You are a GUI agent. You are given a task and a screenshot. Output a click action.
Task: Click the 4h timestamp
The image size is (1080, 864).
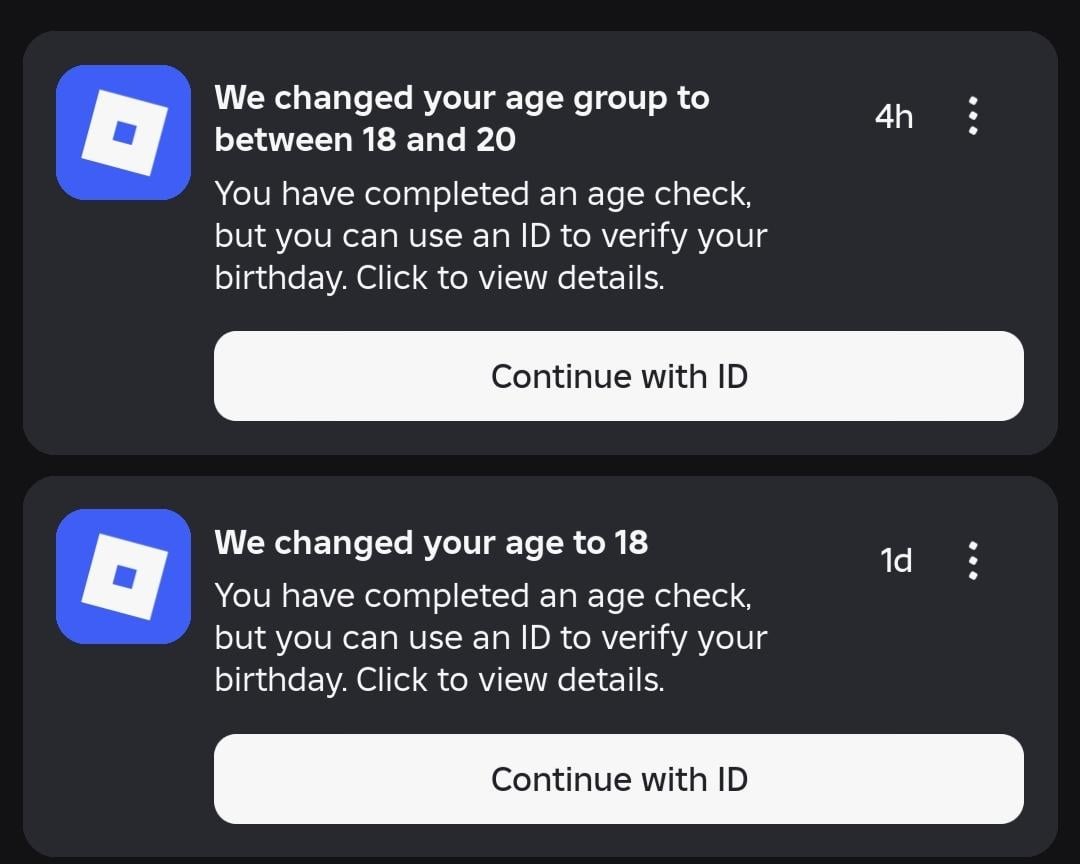(x=894, y=117)
